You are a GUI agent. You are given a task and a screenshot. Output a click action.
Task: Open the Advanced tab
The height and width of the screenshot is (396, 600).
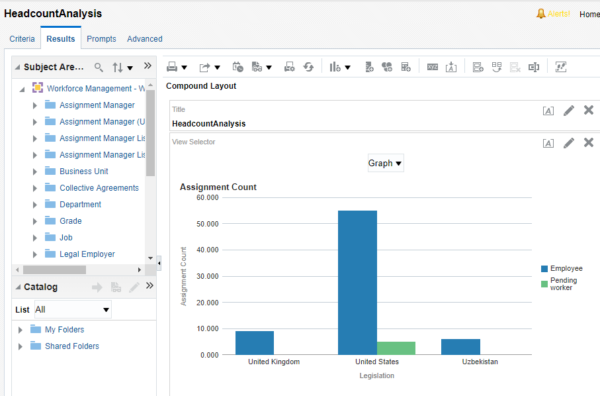(145, 39)
